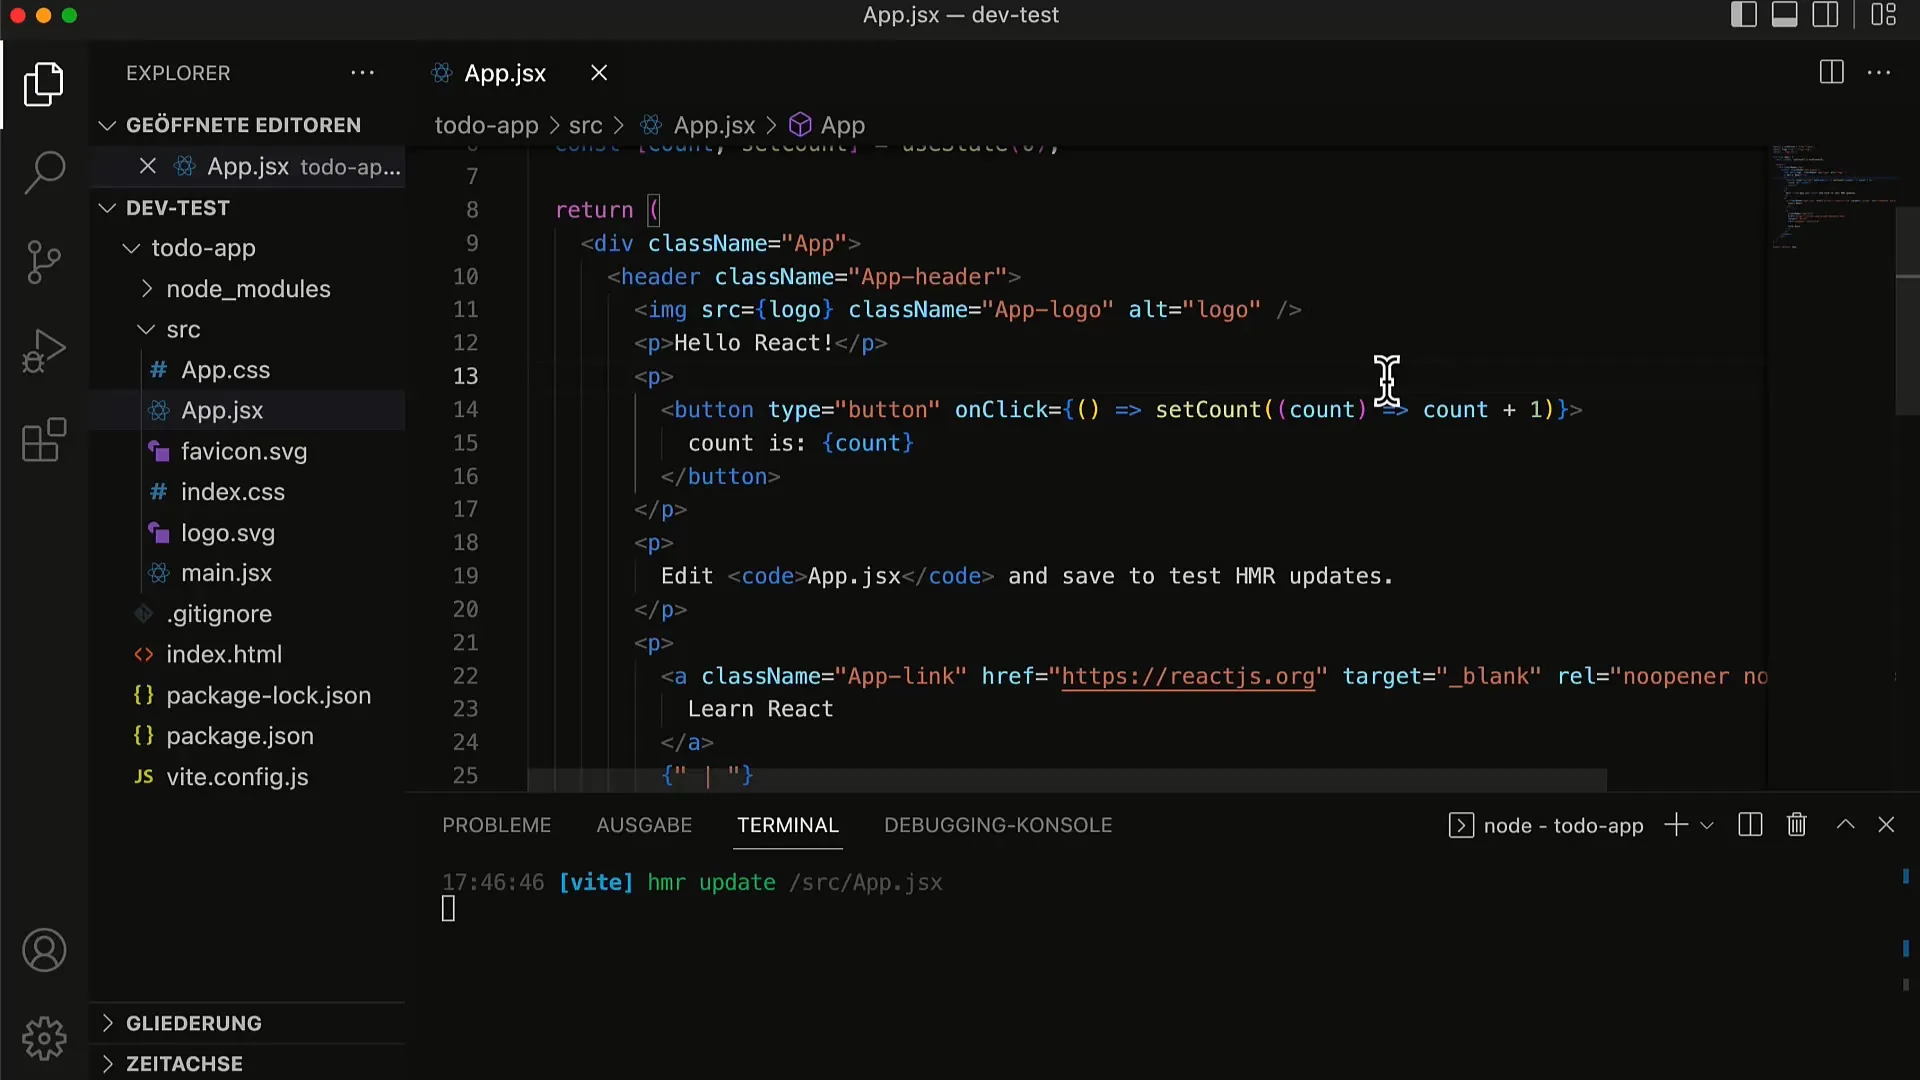Switch to DEBUGGING-KONSOLE tab
The image size is (1920, 1080).
tap(998, 826)
